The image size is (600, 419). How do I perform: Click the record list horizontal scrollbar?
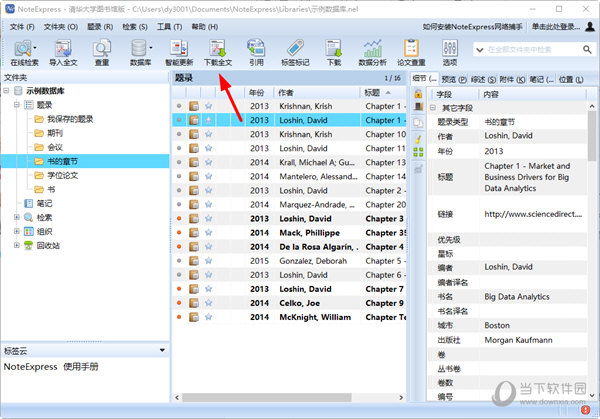pyautogui.click(x=267, y=398)
